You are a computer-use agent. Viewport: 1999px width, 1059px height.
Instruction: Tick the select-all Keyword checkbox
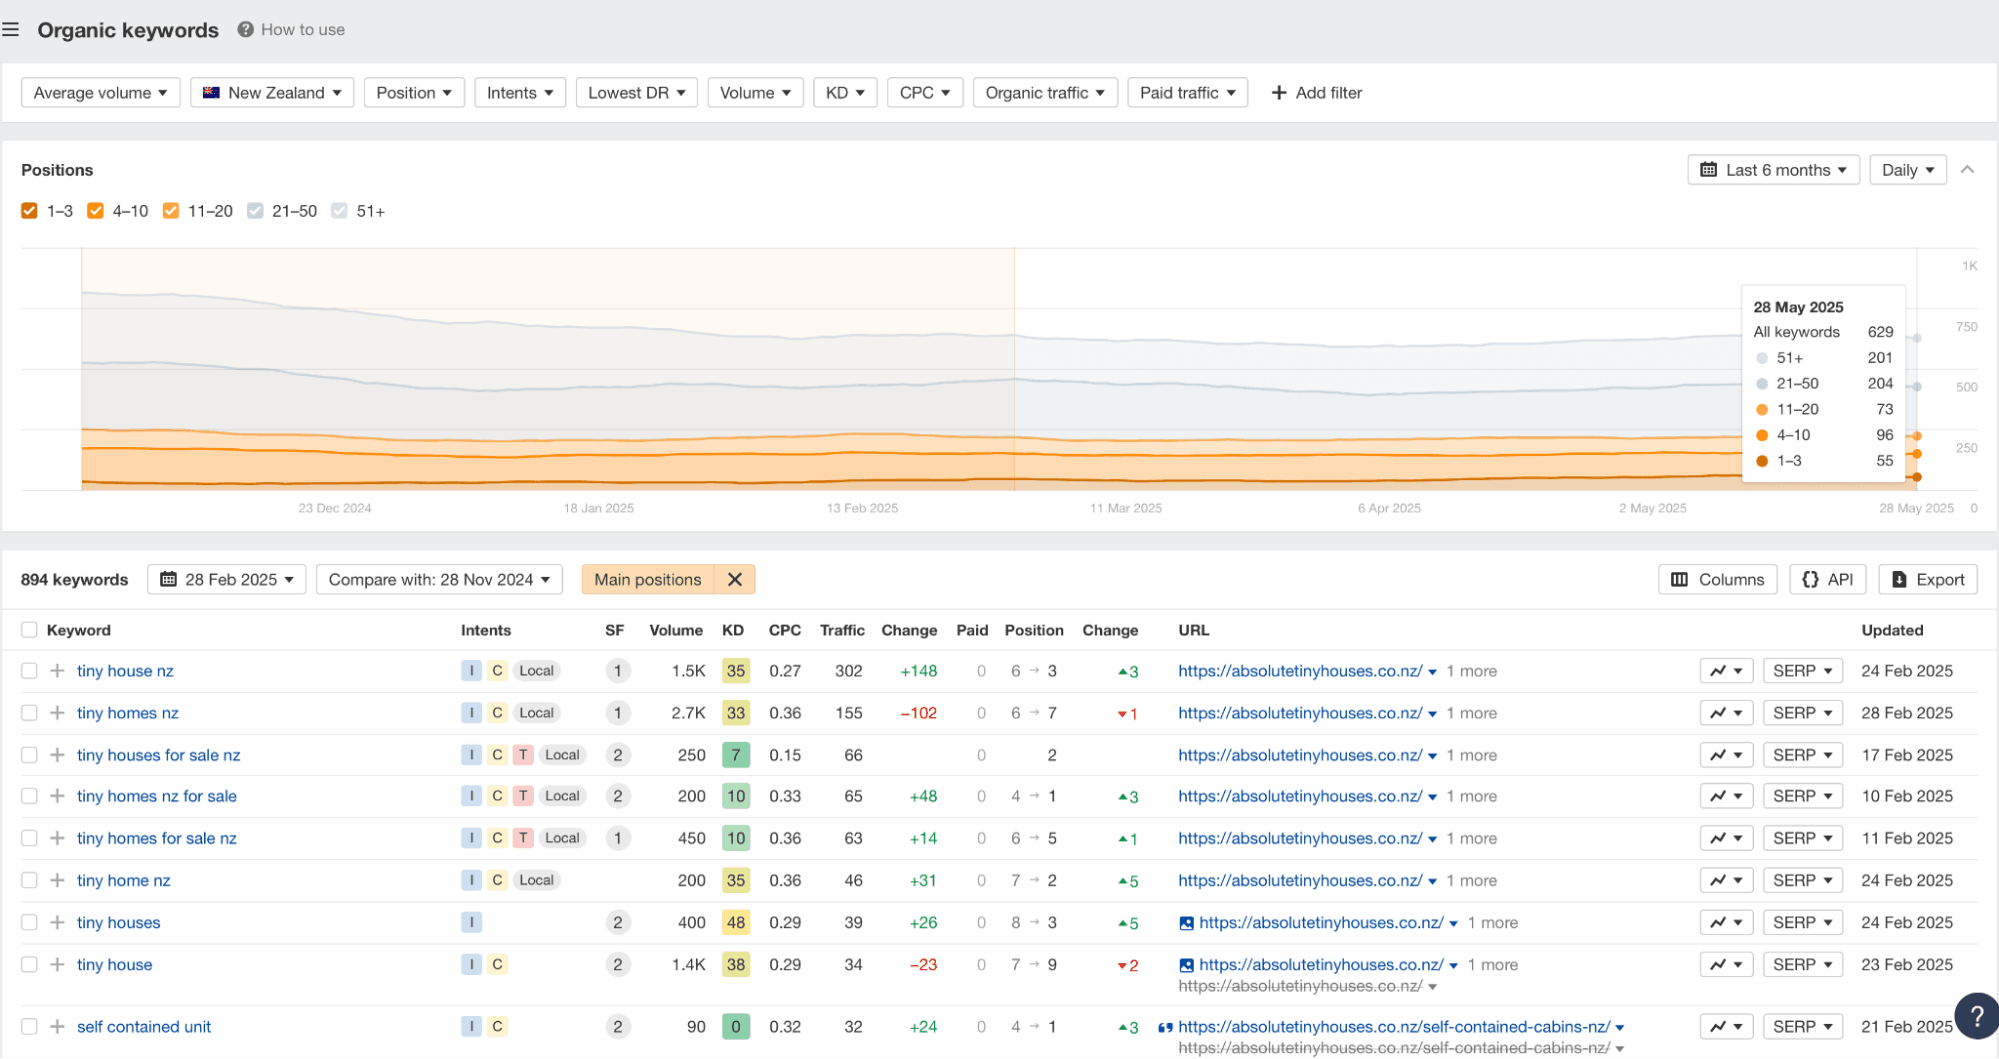click(29, 630)
